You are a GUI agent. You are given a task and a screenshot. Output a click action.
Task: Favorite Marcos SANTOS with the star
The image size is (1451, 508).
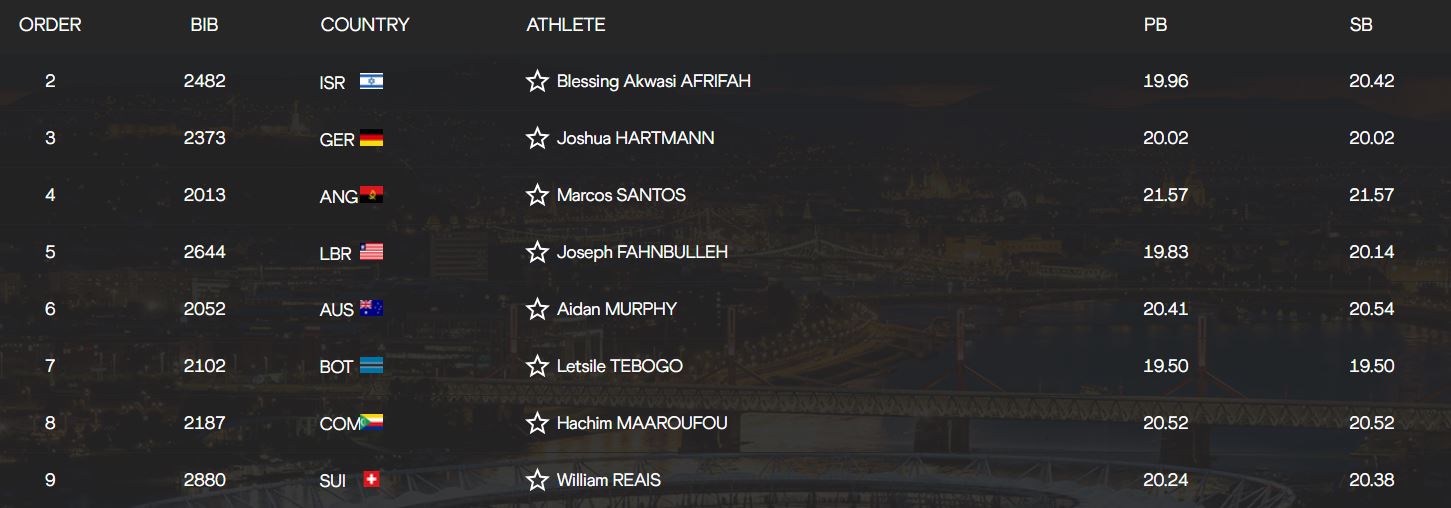(537, 195)
